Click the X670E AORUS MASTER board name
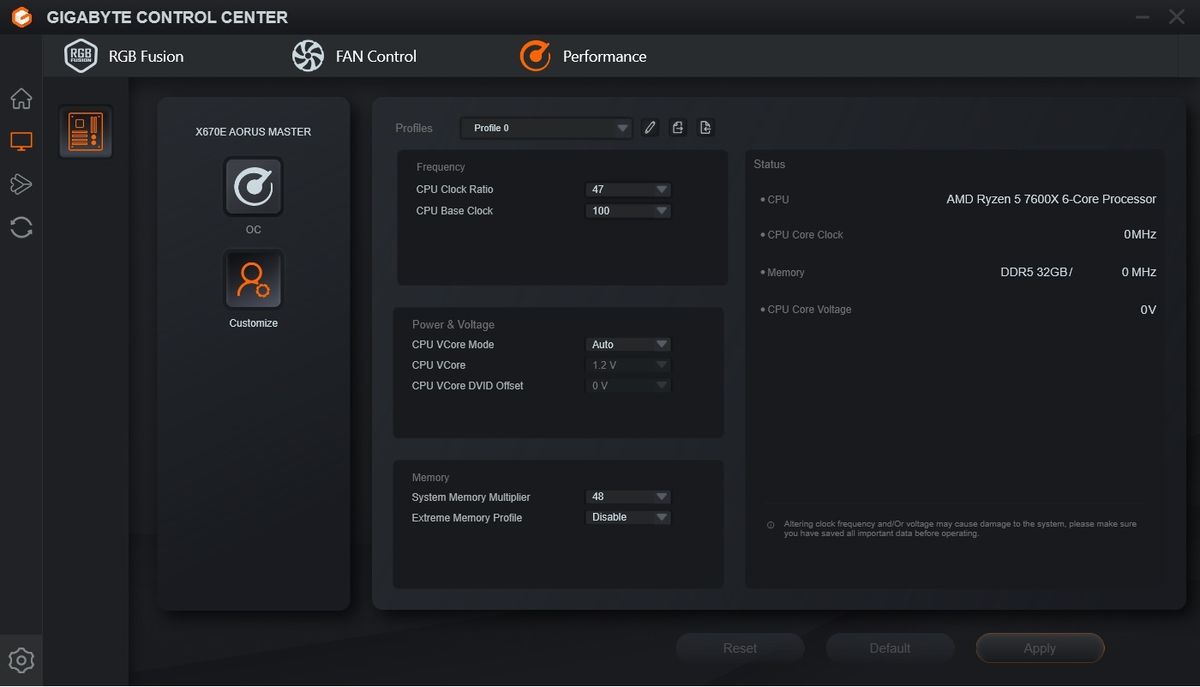 point(253,132)
